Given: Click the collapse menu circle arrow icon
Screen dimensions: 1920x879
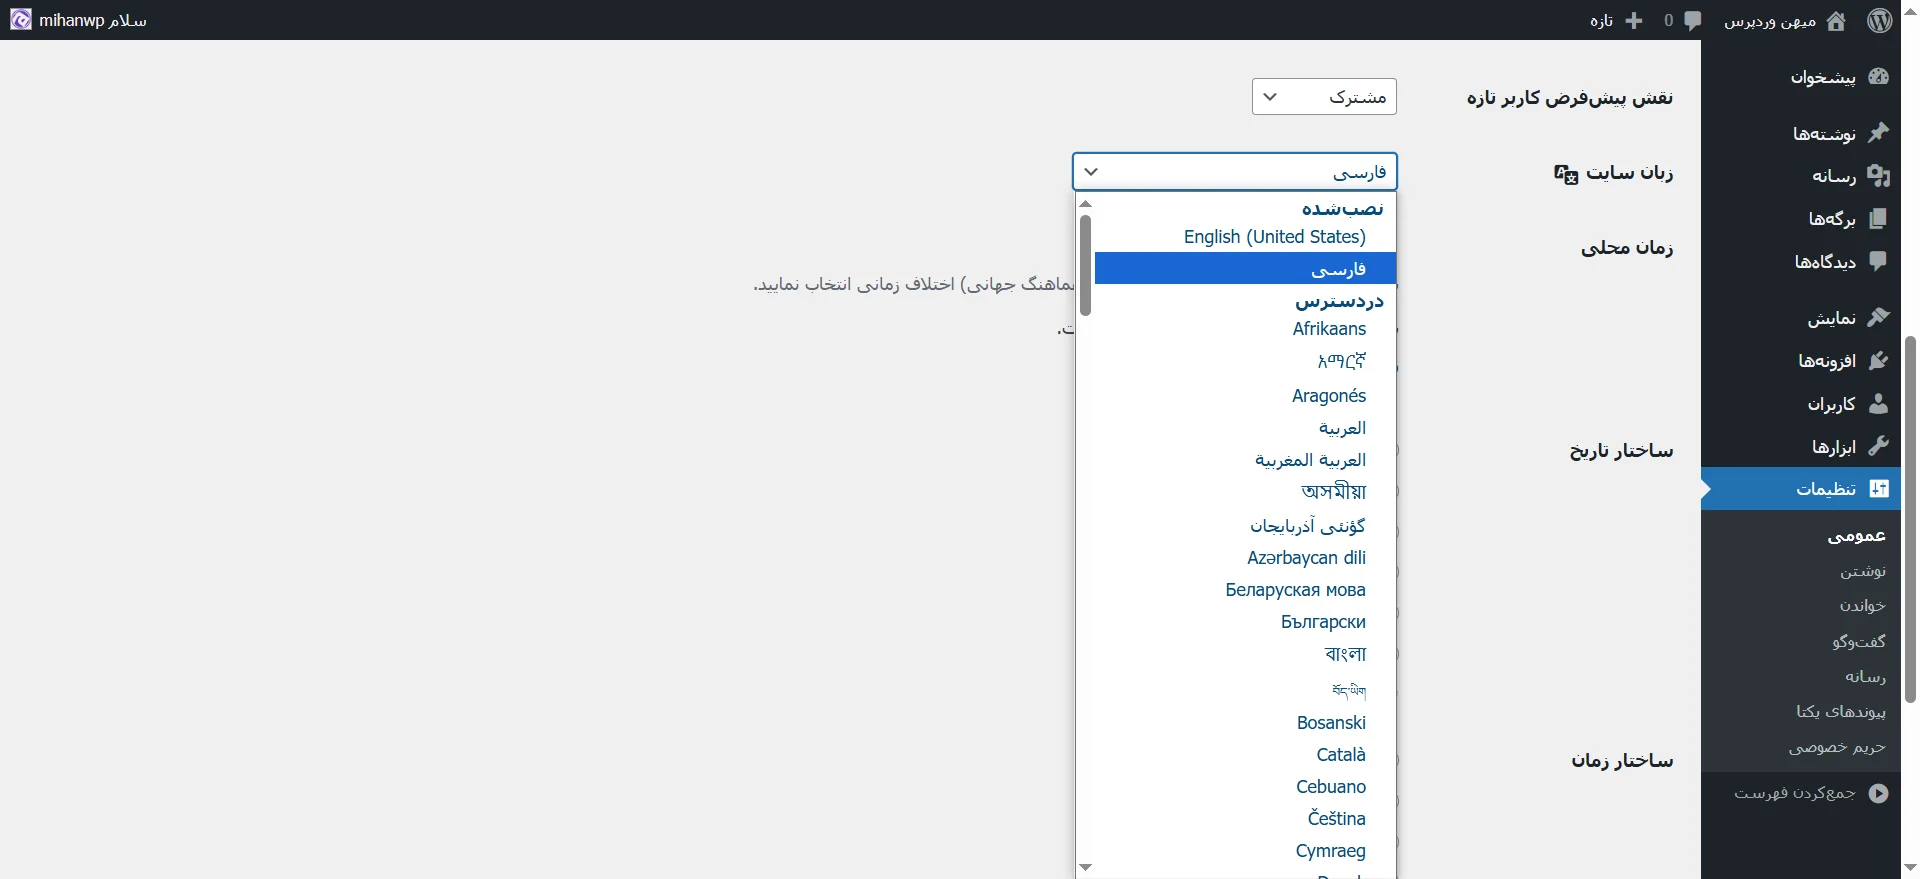Looking at the screenshot, I should point(1879,793).
